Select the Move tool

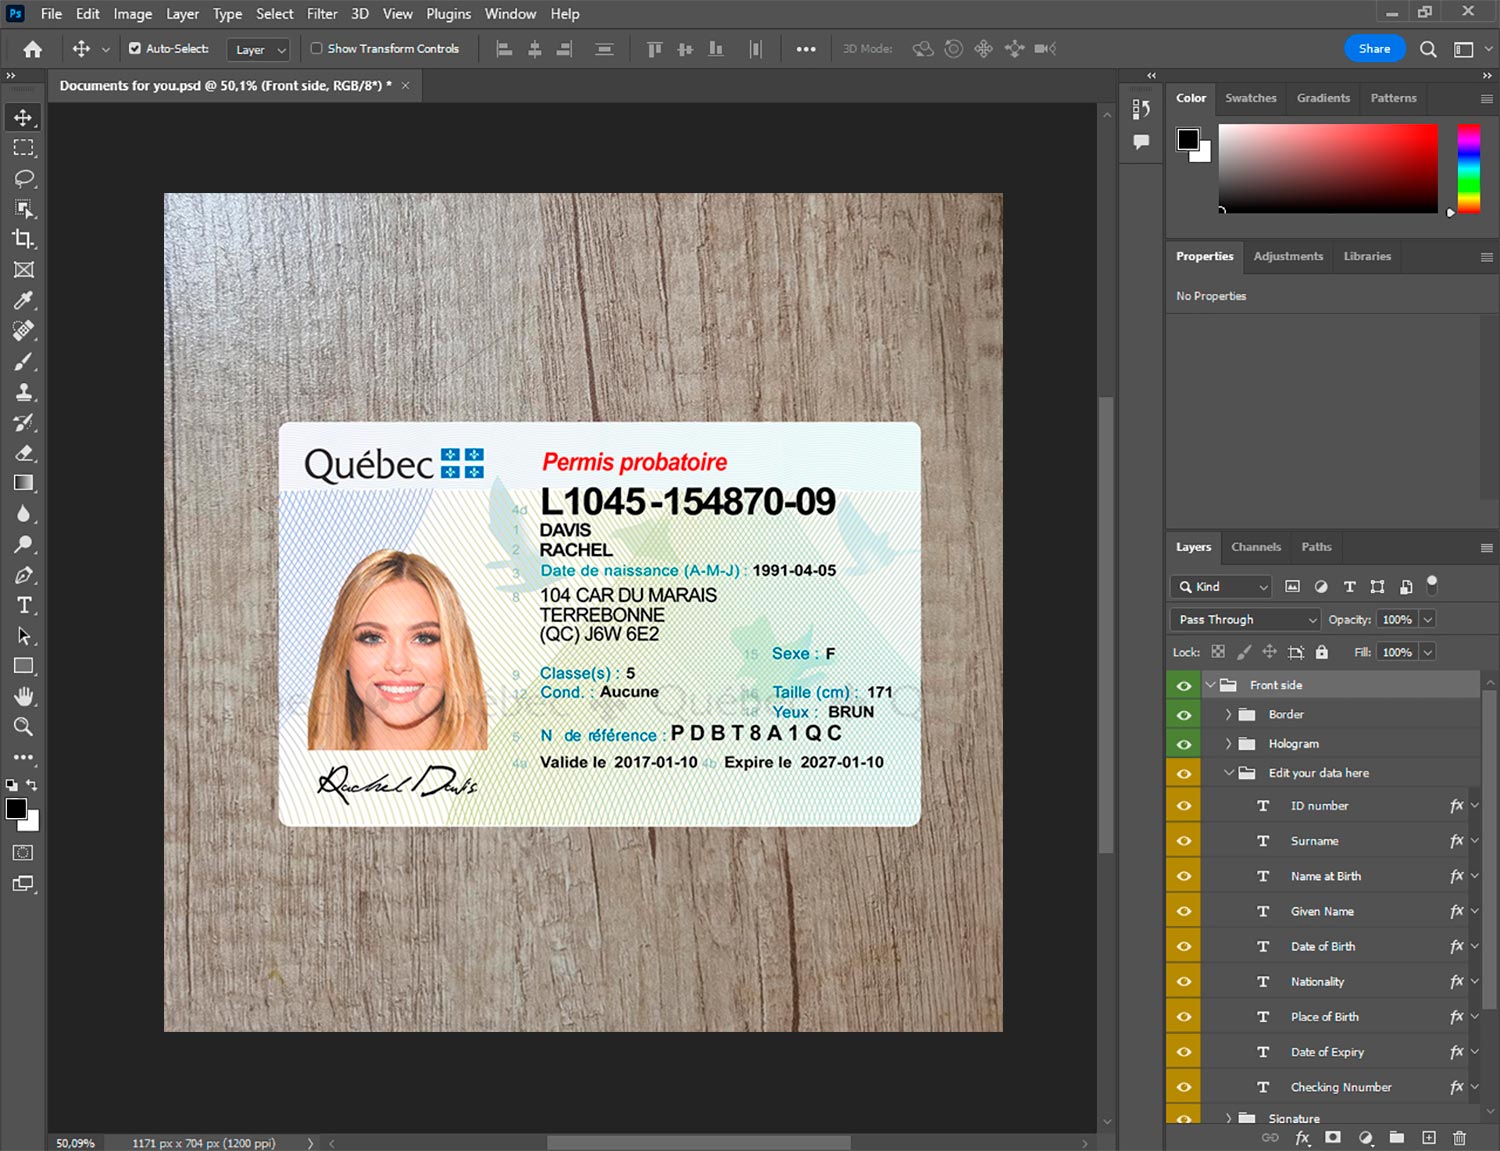click(23, 117)
